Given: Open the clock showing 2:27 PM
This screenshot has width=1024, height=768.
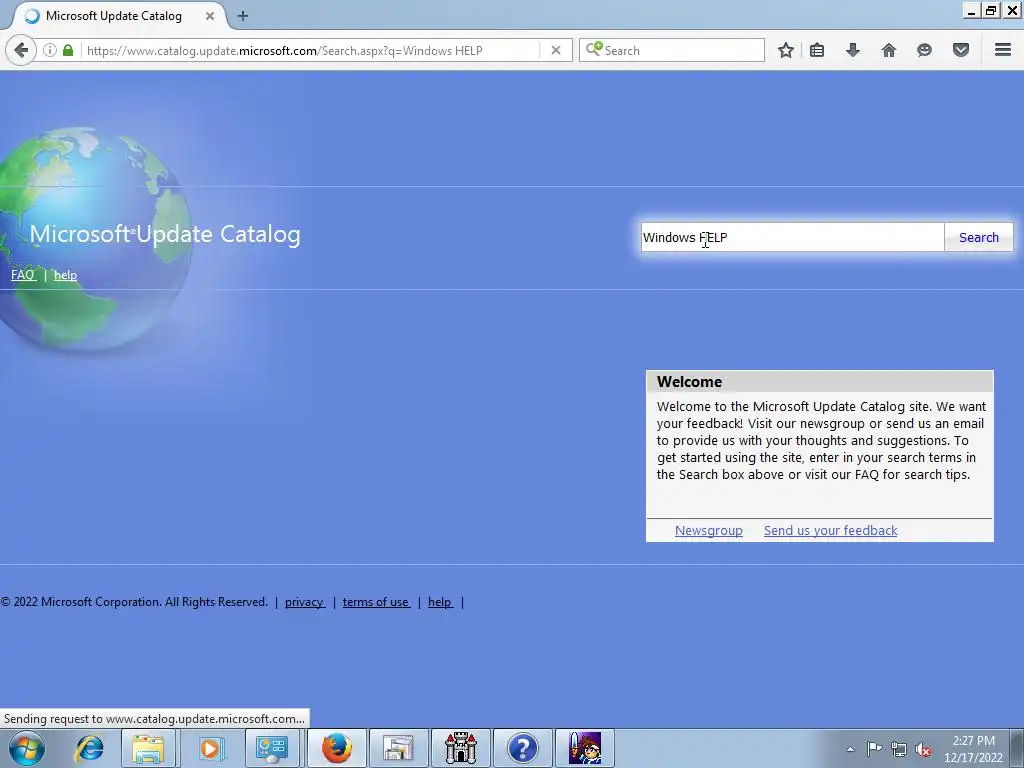Looking at the screenshot, I should (973, 749).
